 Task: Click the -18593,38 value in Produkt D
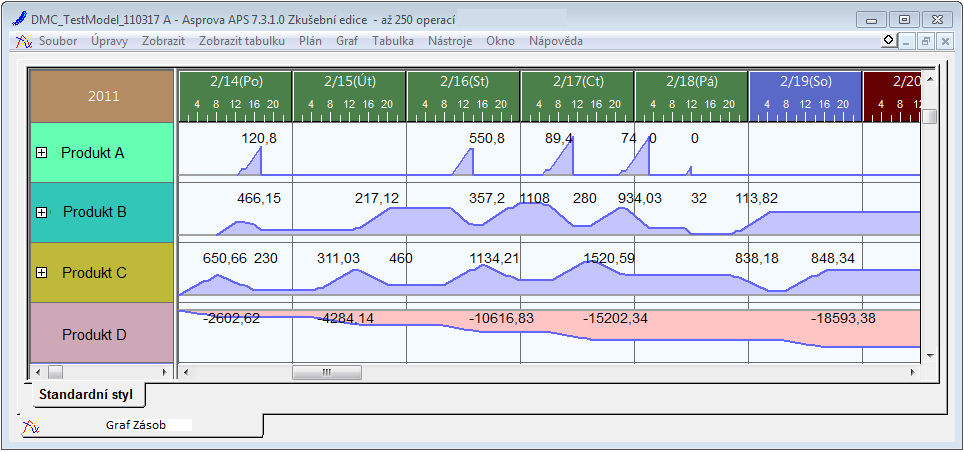tap(844, 319)
